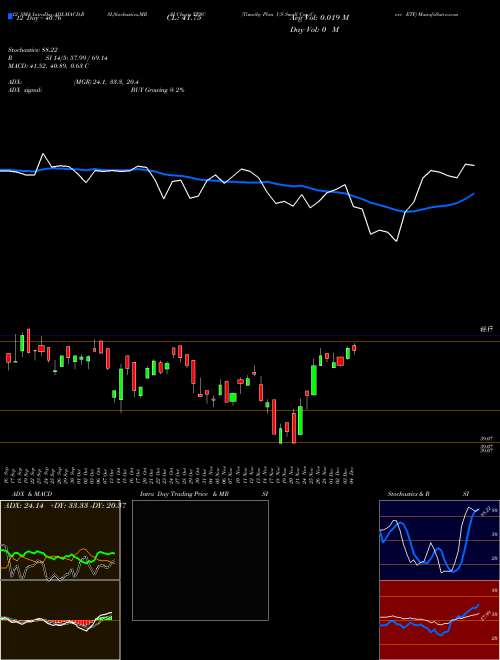Viewport: 500px width, 660px height.
Task: Click the 'Intra Day Trading Price & MRSI' title
Action: [x=204, y=494]
